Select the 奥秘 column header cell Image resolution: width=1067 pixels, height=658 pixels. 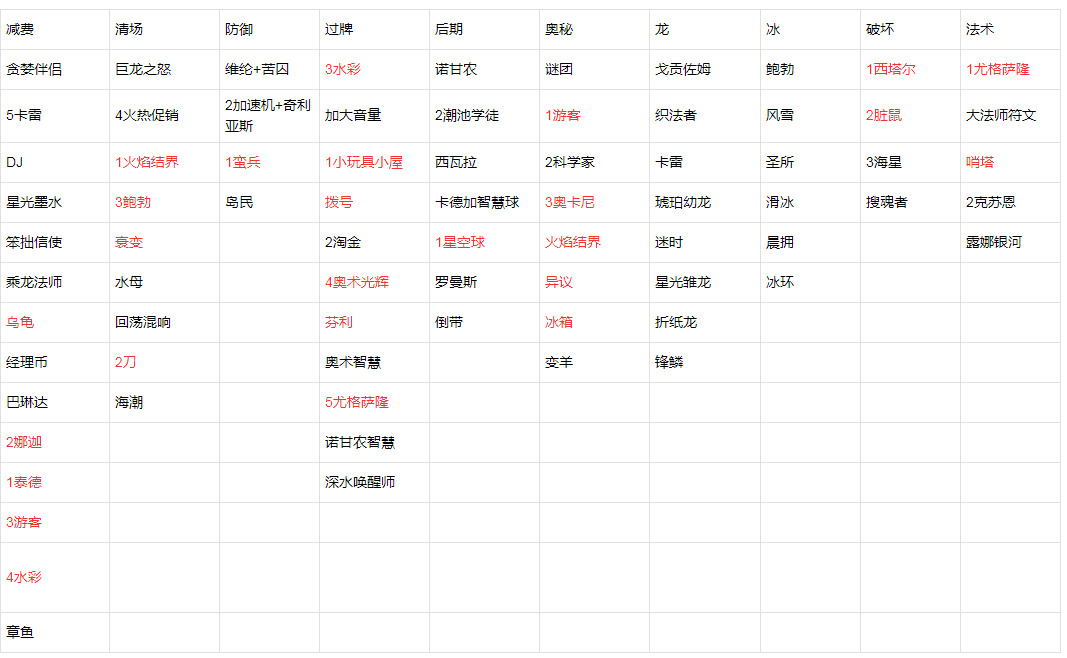(x=559, y=30)
